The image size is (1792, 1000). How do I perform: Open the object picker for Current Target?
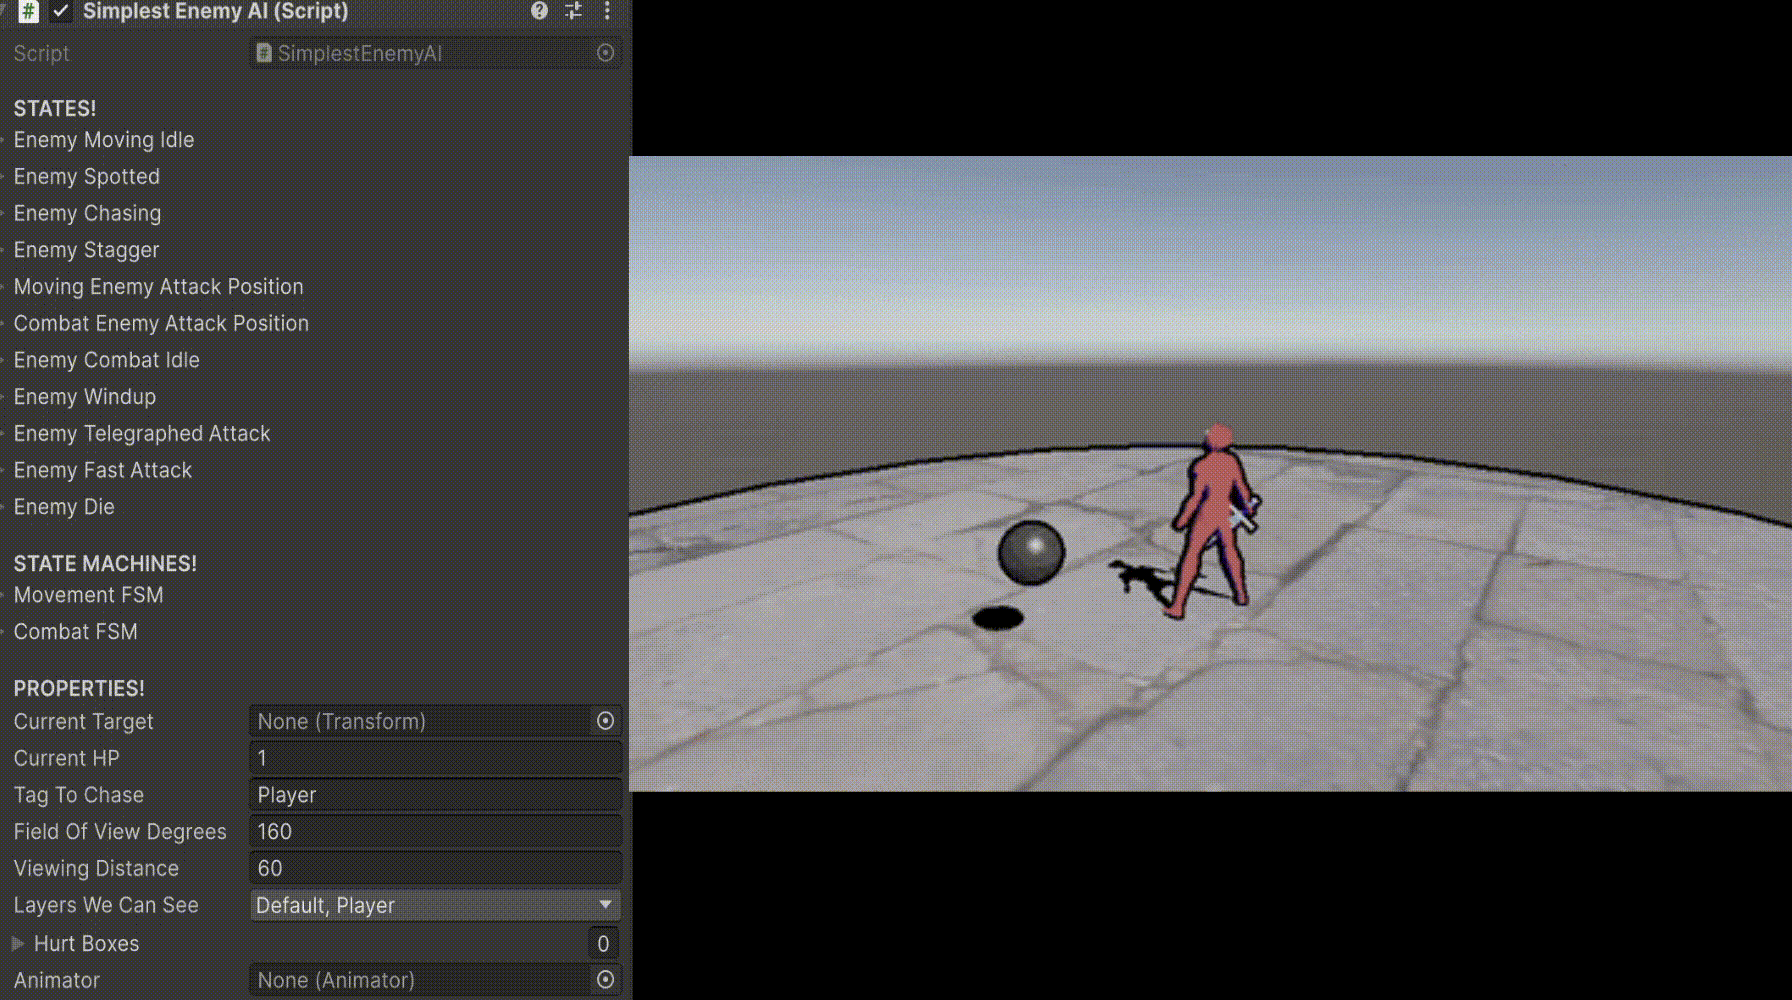click(605, 721)
